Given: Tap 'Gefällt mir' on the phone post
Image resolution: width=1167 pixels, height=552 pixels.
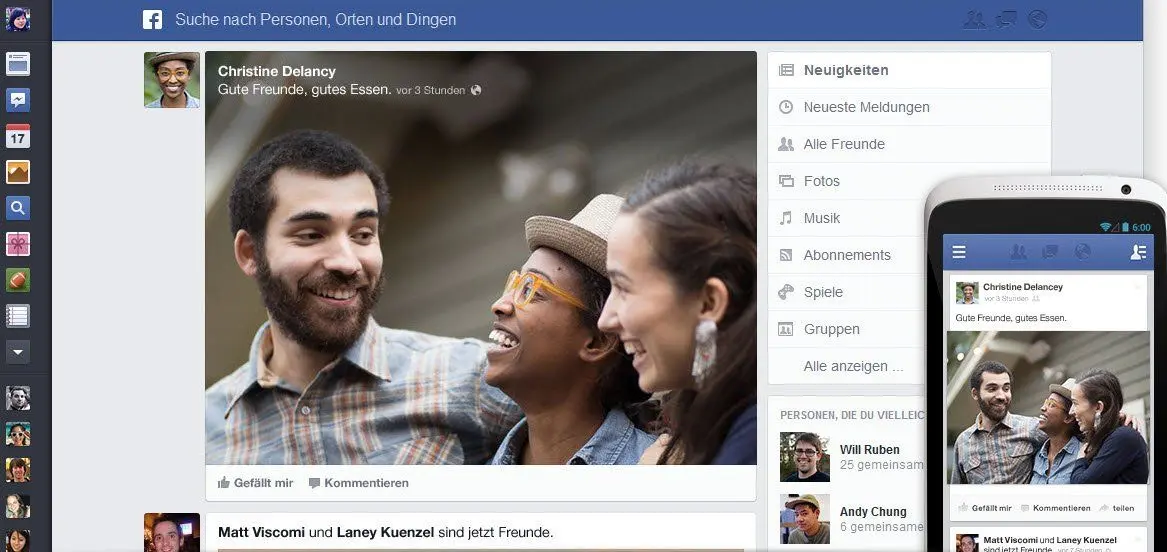Looking at the screenshot, I should (985, 508).
